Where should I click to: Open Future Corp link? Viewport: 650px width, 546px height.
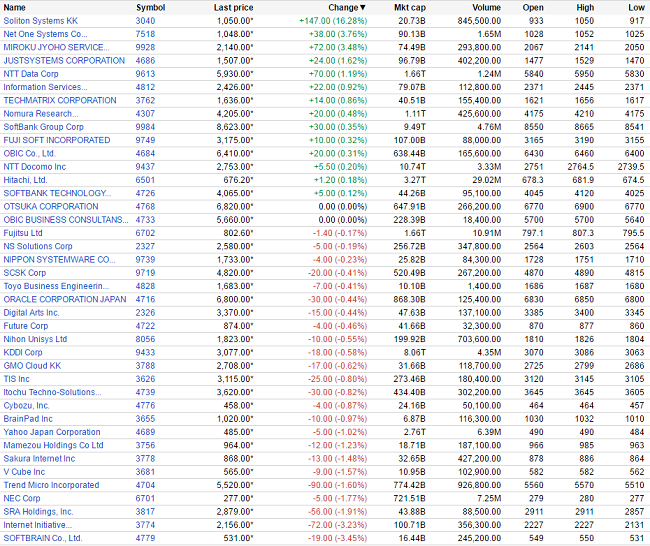pos(26,326)
